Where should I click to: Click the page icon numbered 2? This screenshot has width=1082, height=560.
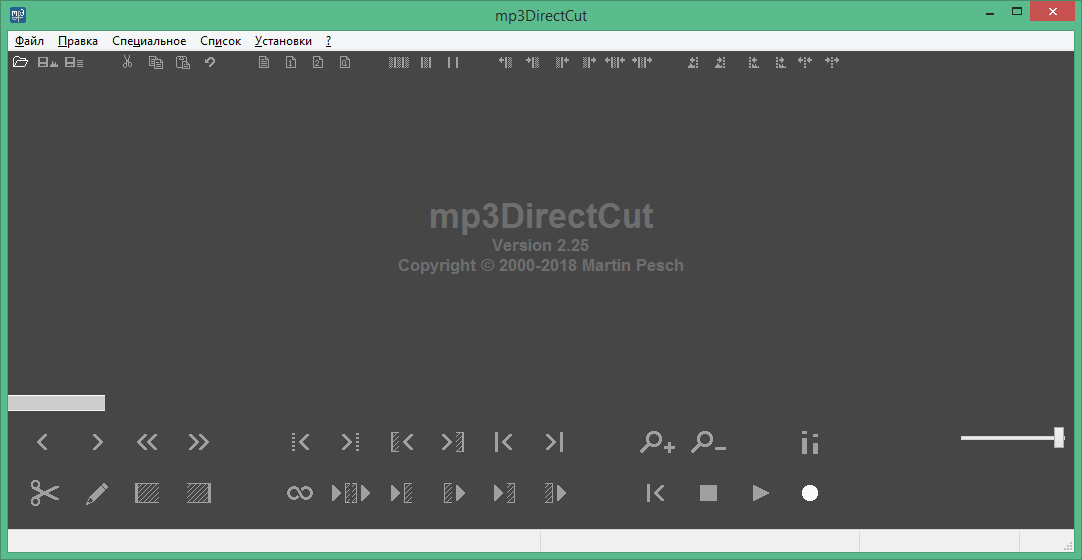(317, 62)
